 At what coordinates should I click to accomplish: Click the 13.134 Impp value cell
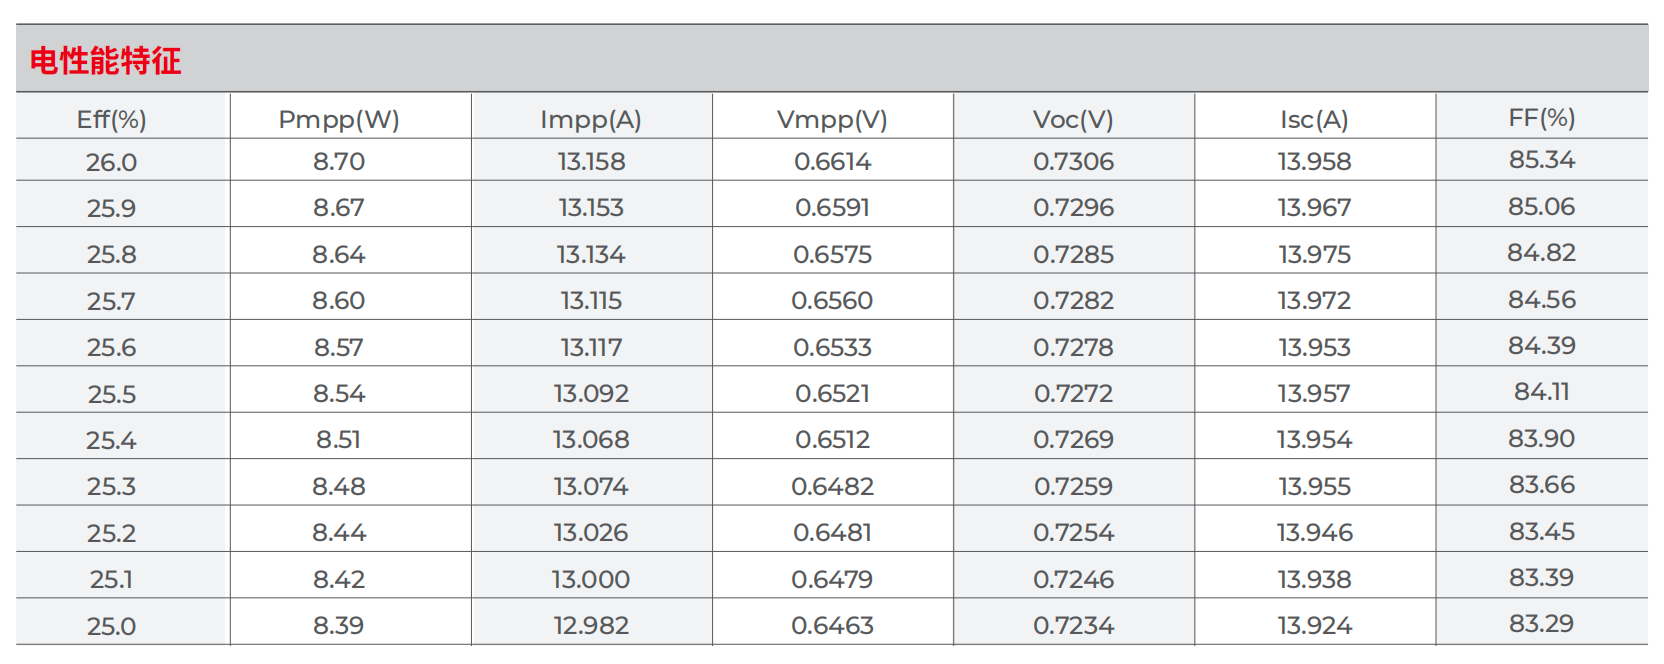pos(591,255)
